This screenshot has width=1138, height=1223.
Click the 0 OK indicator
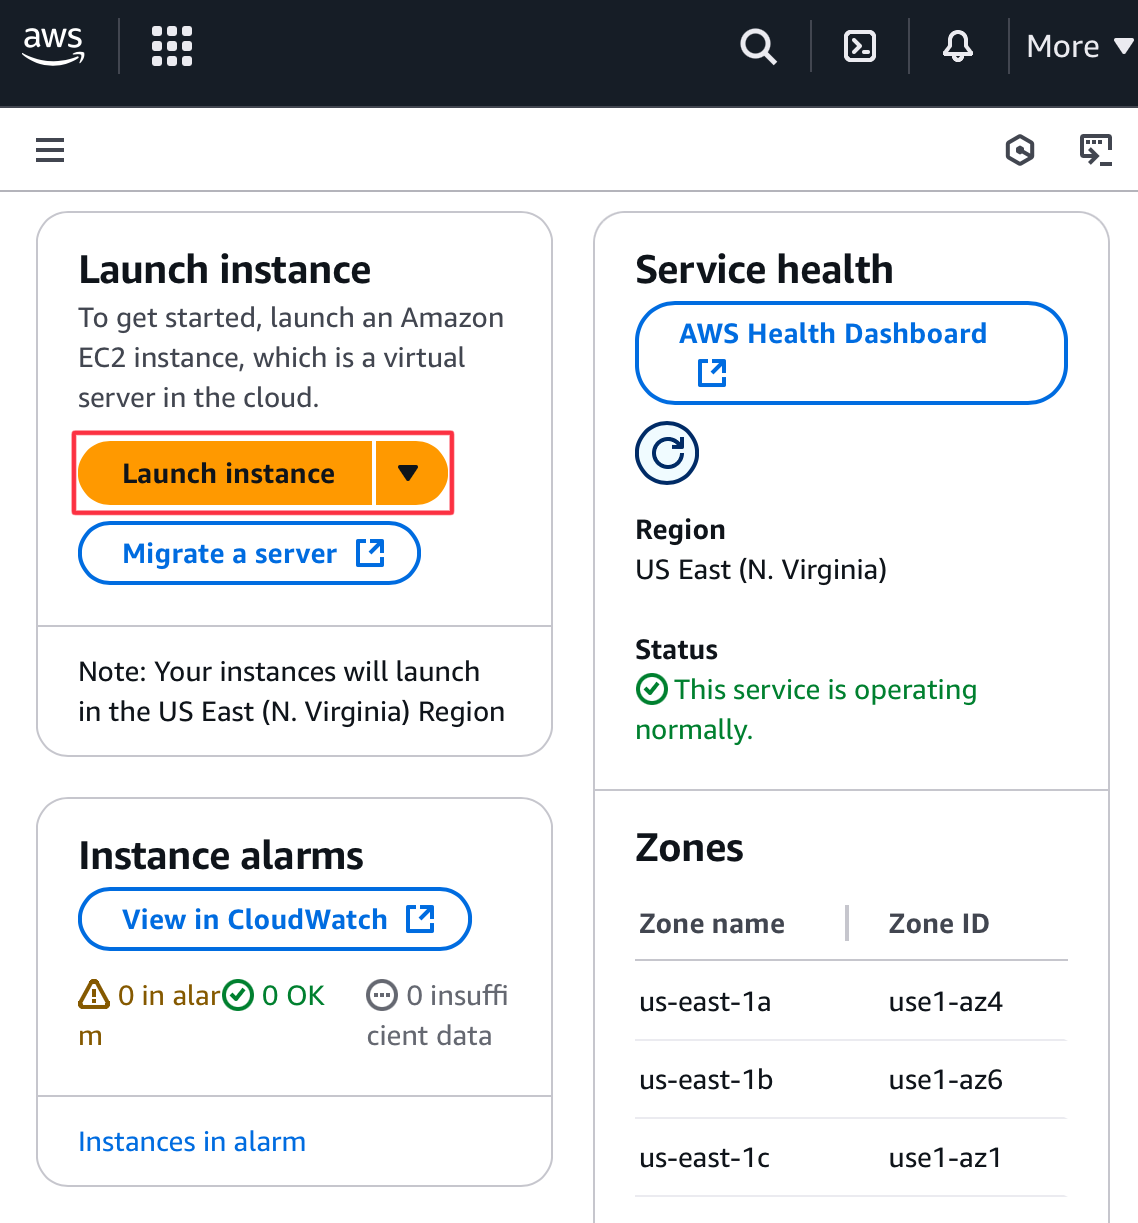pos(274,996)
